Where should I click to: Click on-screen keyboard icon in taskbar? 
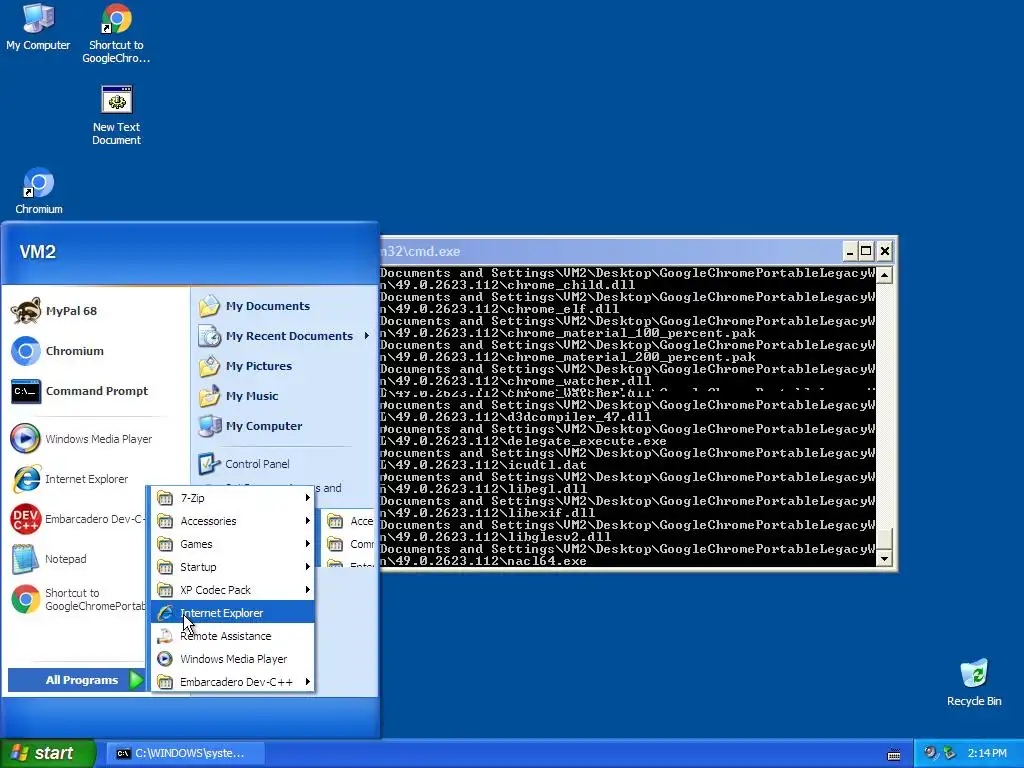coord(894,754)
